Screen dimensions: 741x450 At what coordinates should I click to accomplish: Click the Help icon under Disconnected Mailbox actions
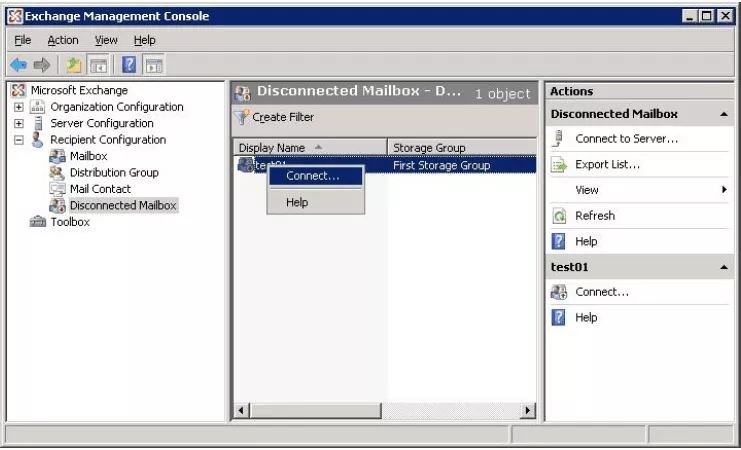(559, 242)
